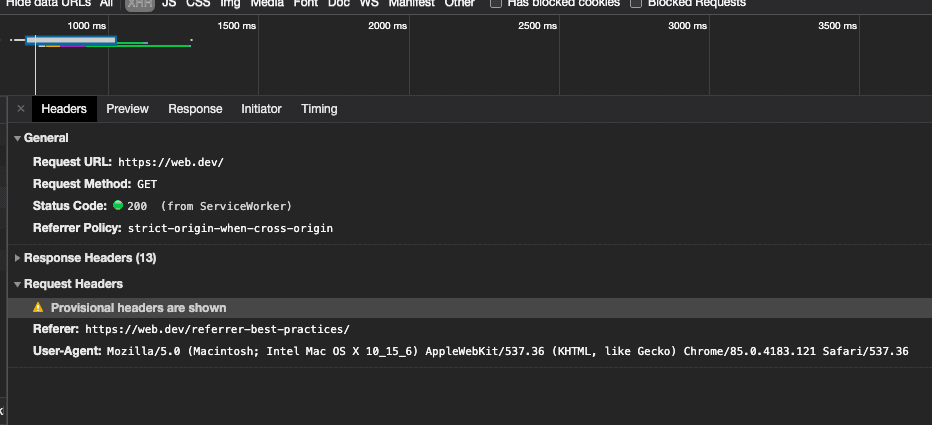Image resolution: width=932 pixels, height=425 pixels.
Task: Click the warning icon beside Provisional headers
Action: tap(39, 308)
